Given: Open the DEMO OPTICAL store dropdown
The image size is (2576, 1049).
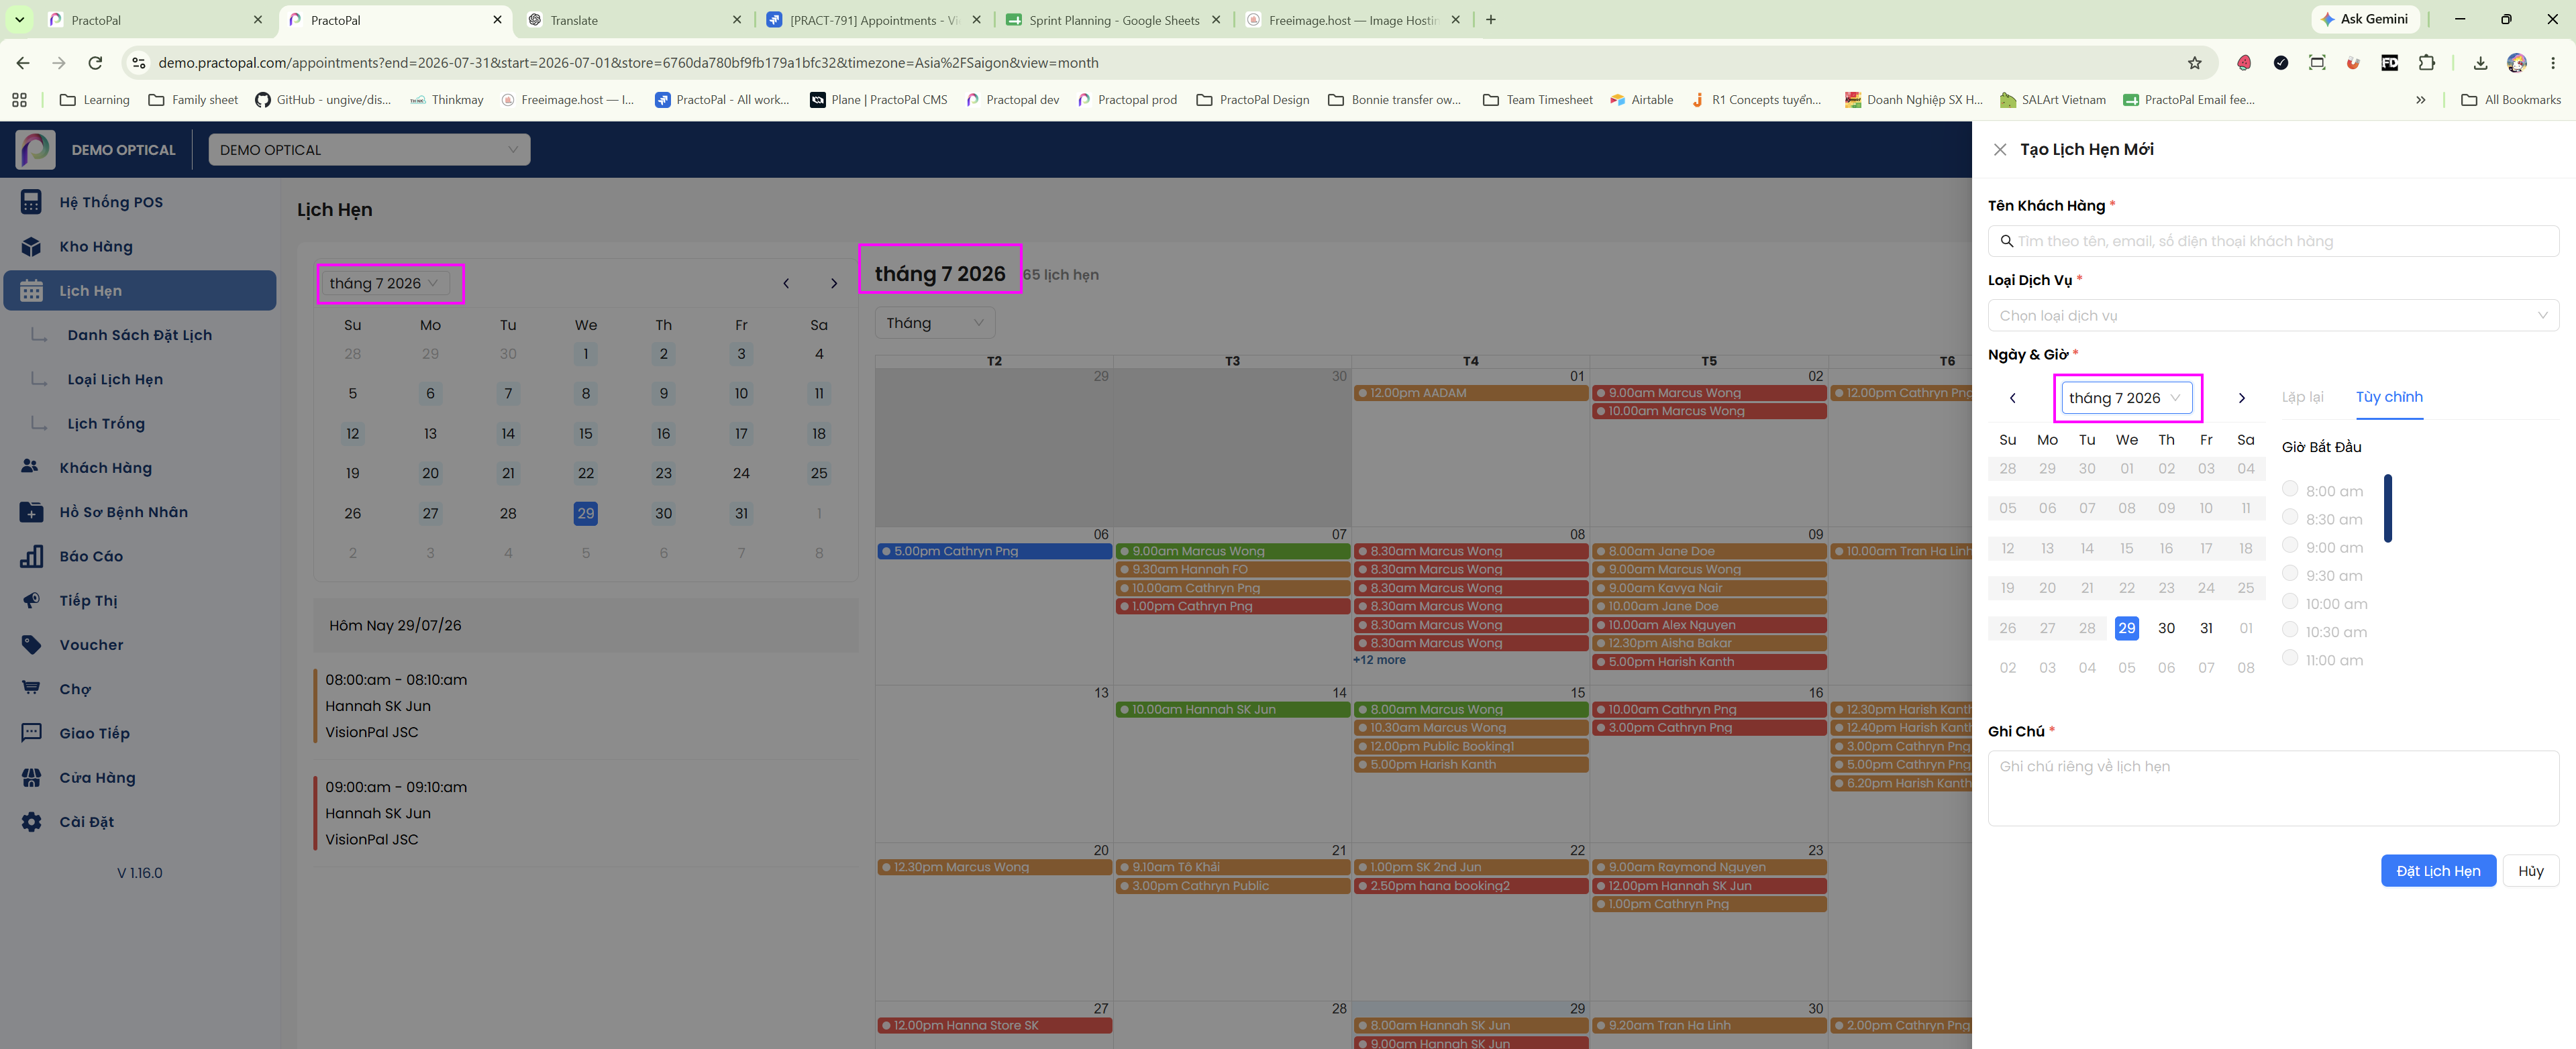Looking at the screenshot, I should point(369,149).
